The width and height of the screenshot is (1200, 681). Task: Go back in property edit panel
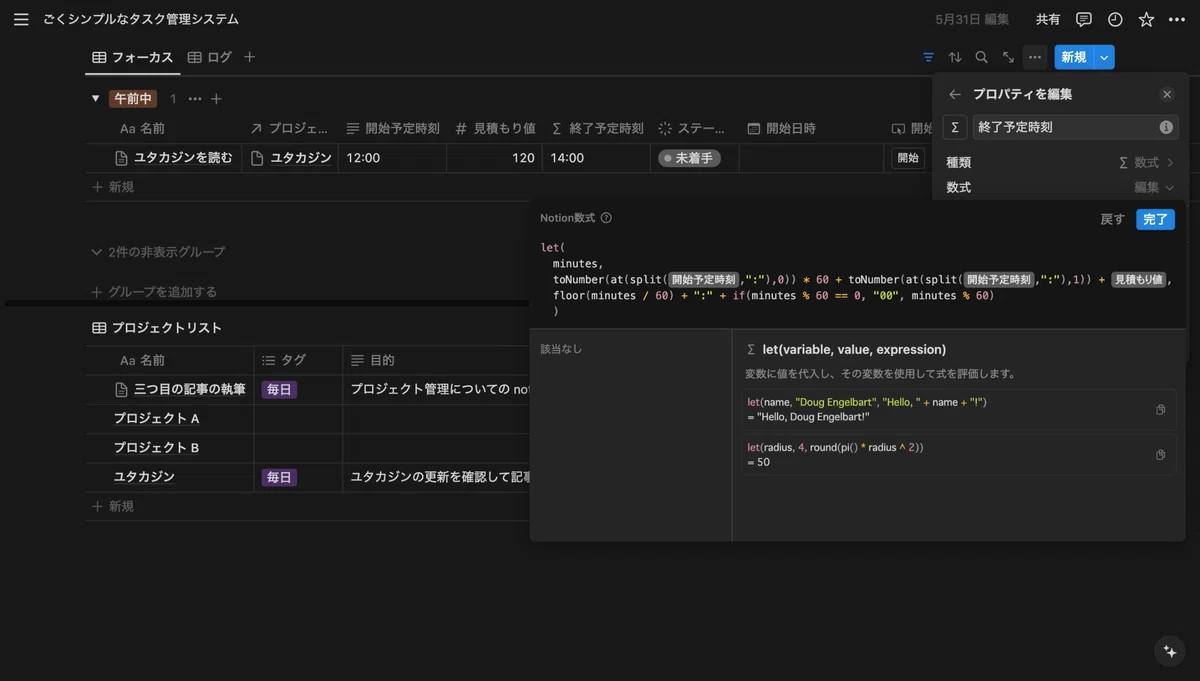[x=955, y=94]
